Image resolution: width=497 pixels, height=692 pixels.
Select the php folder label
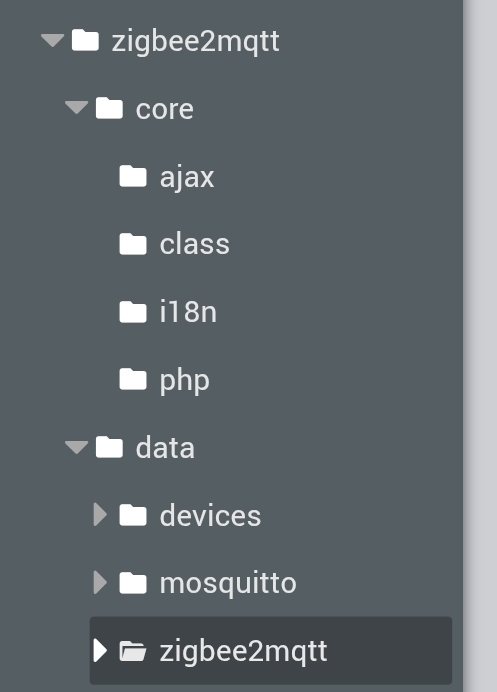(x=184, y=381)
